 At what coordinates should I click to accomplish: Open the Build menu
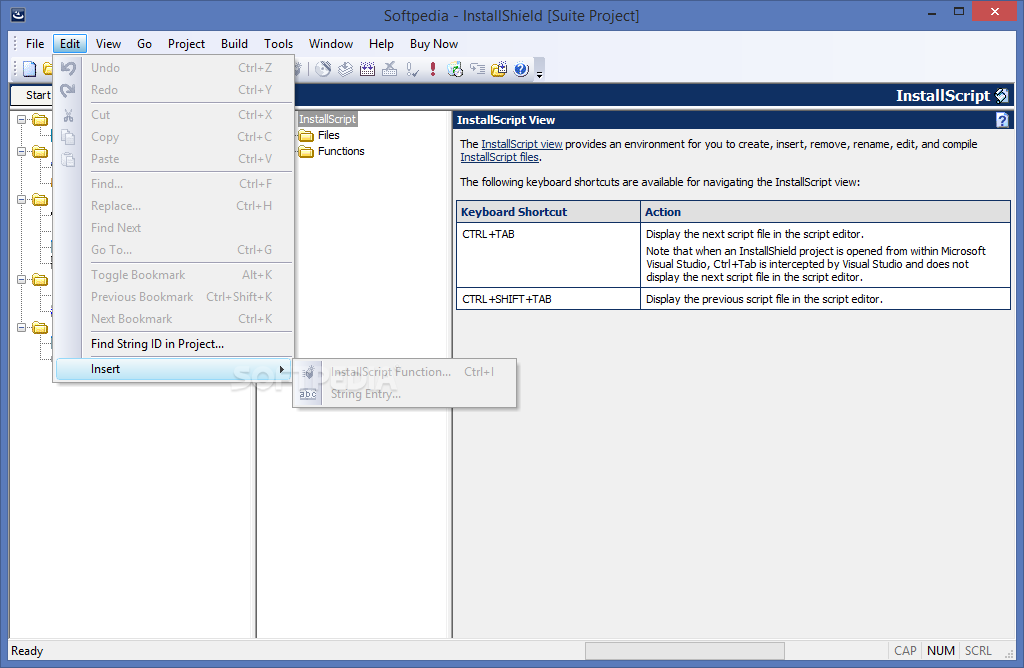(234, 44)
